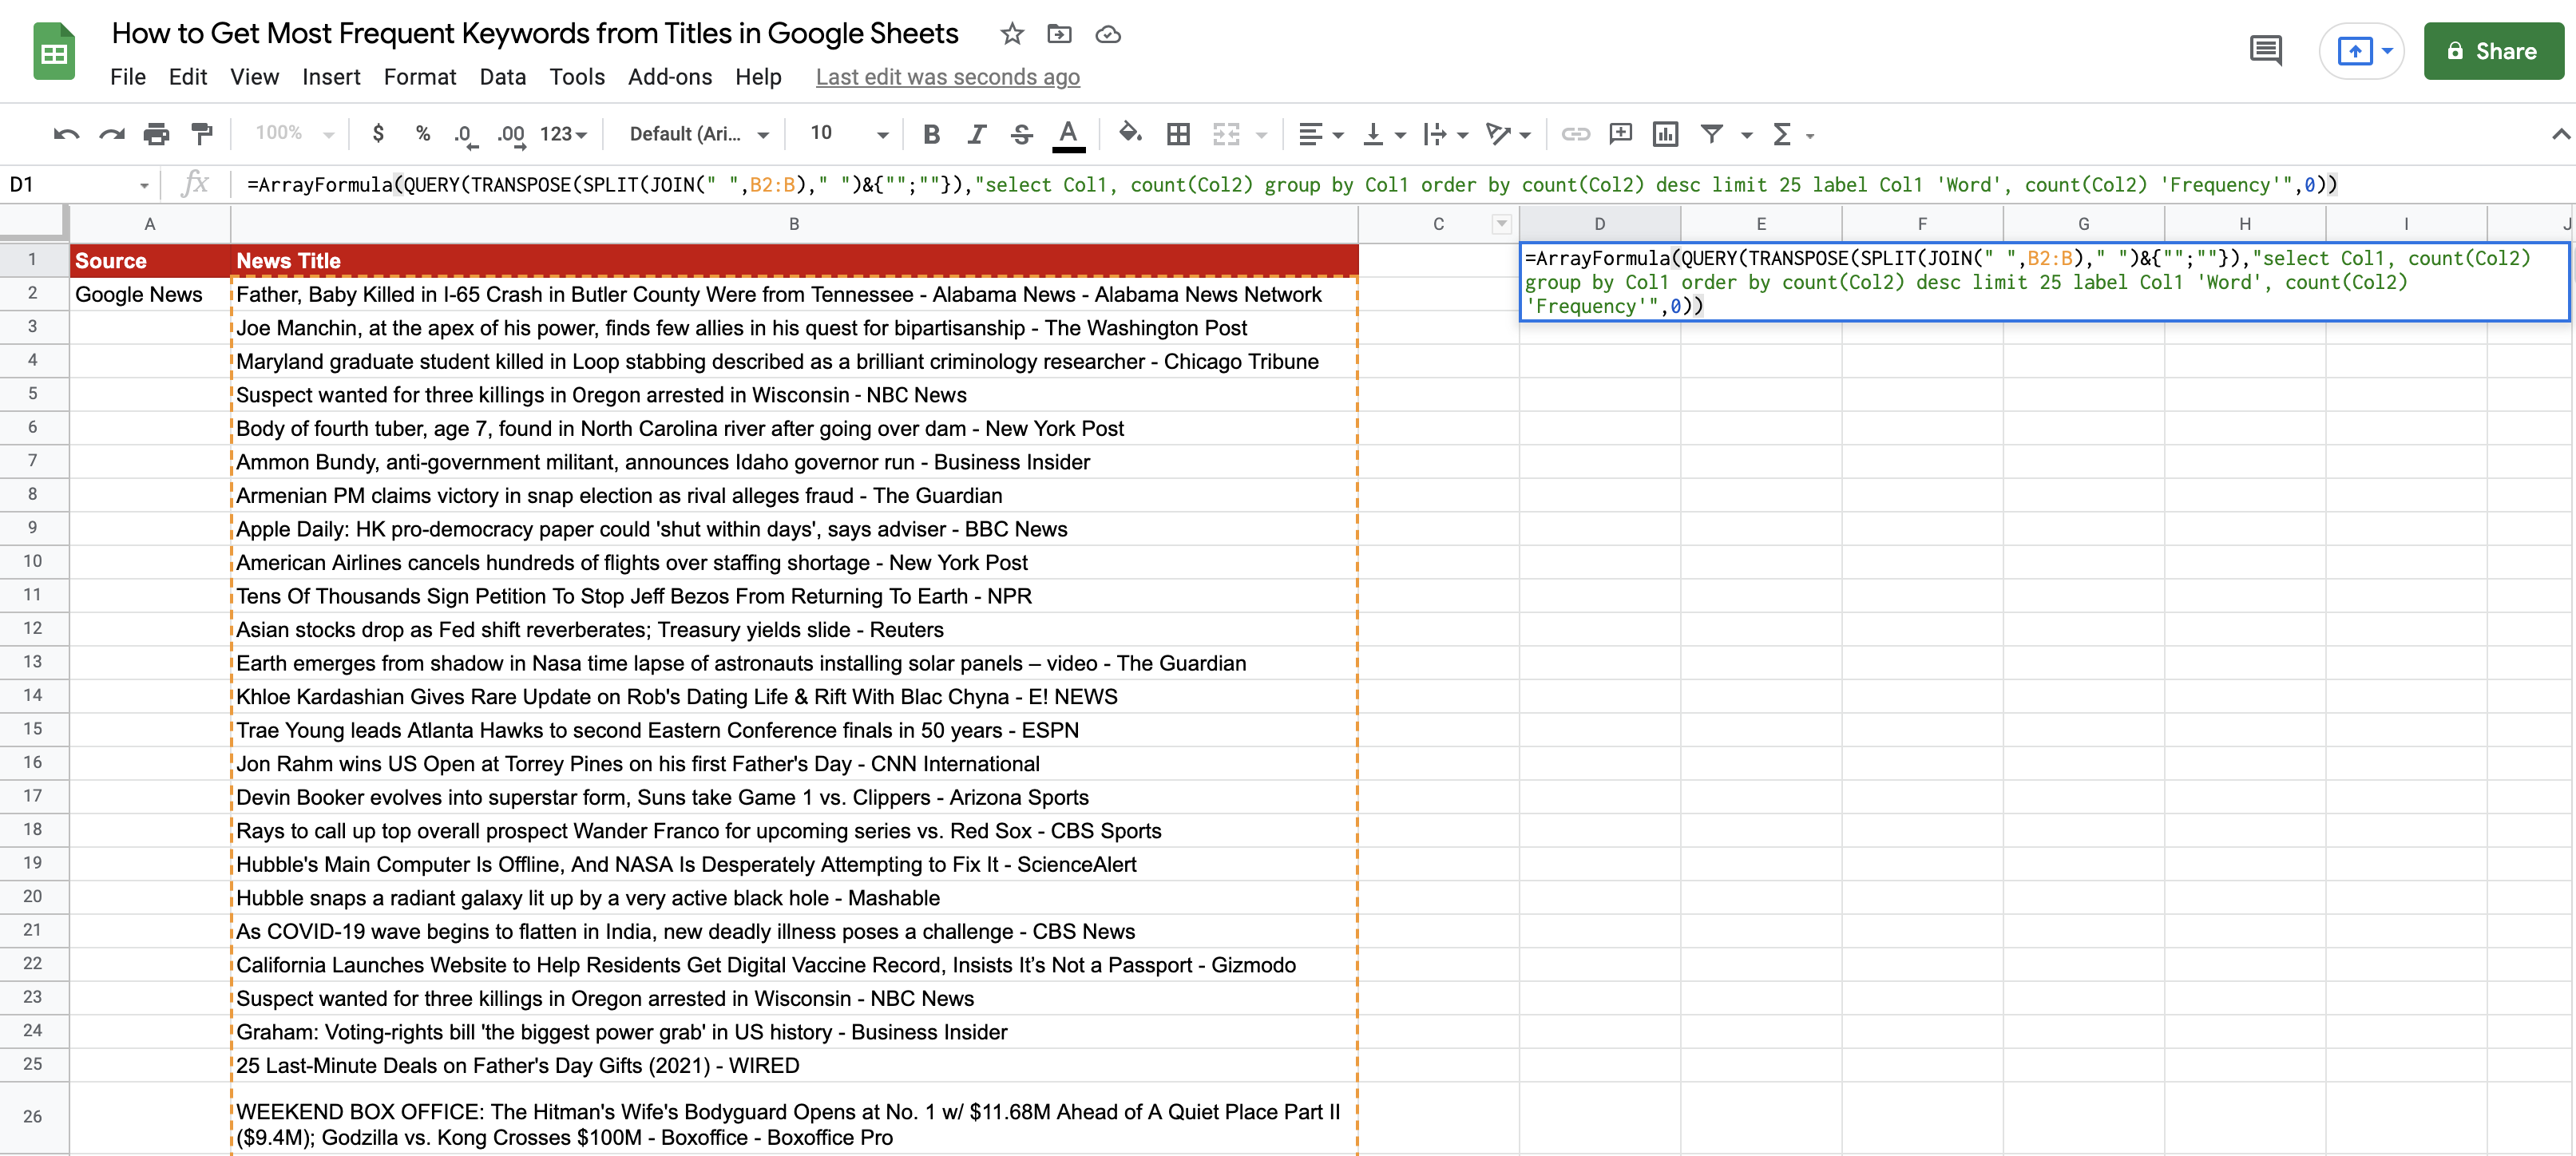
Task: Star this spreadsheet document
Action: (1012, 34)
